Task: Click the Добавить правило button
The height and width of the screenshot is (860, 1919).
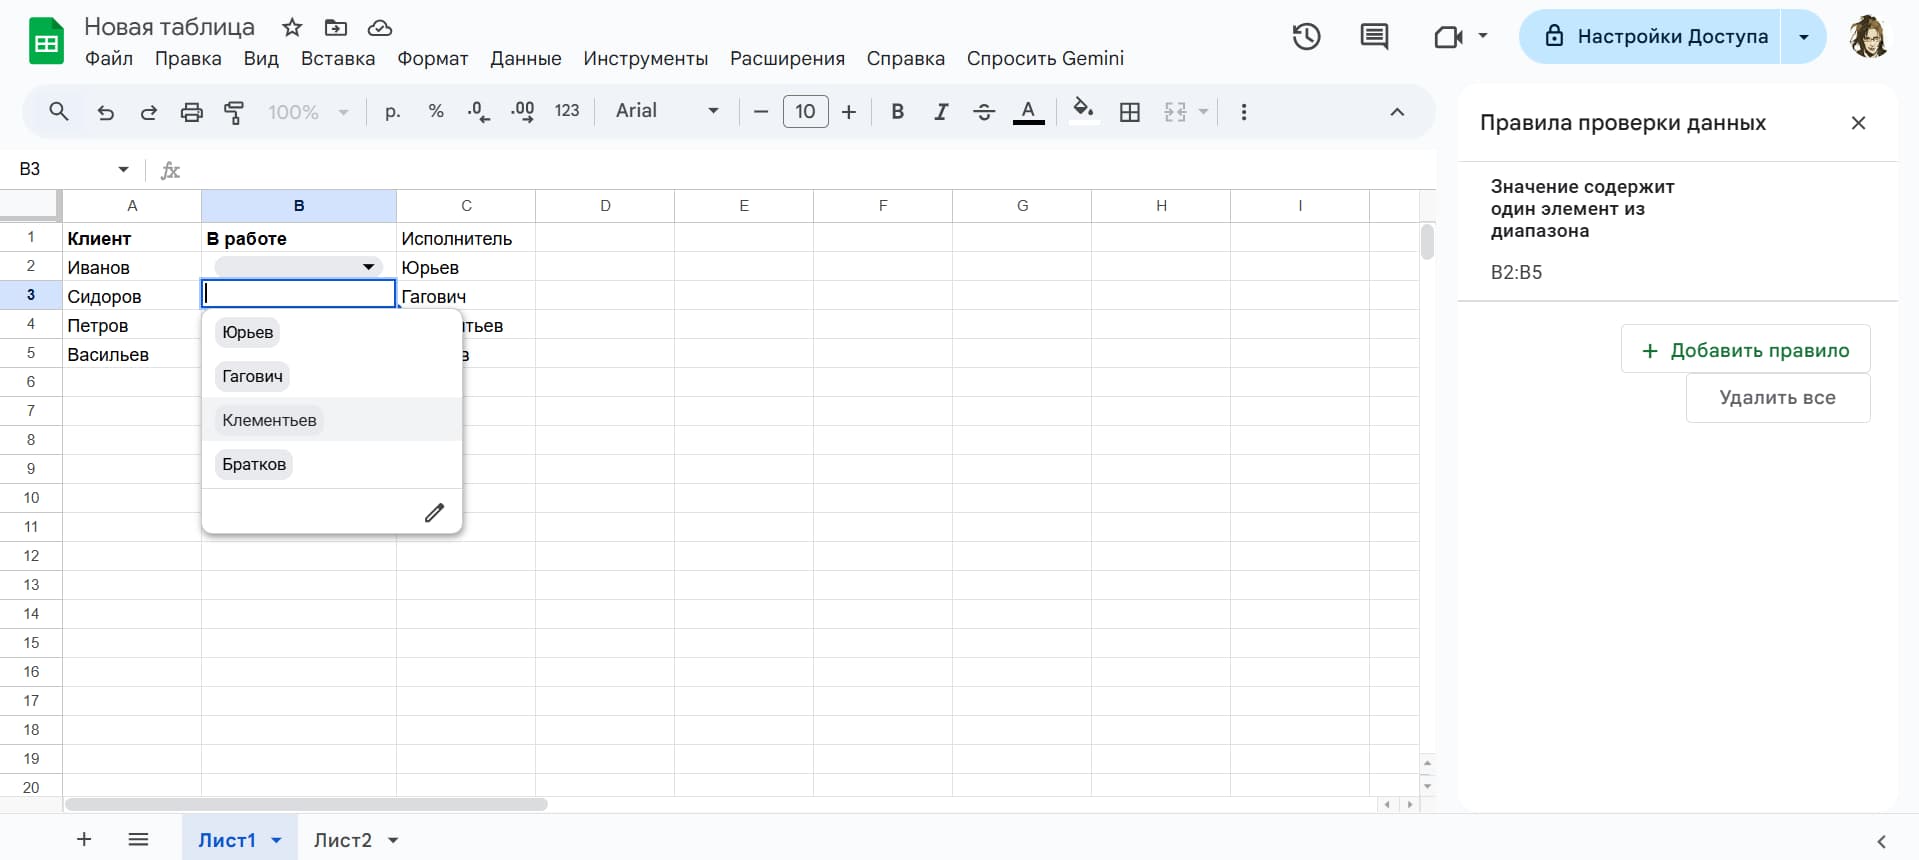Action: point(1745,350)
